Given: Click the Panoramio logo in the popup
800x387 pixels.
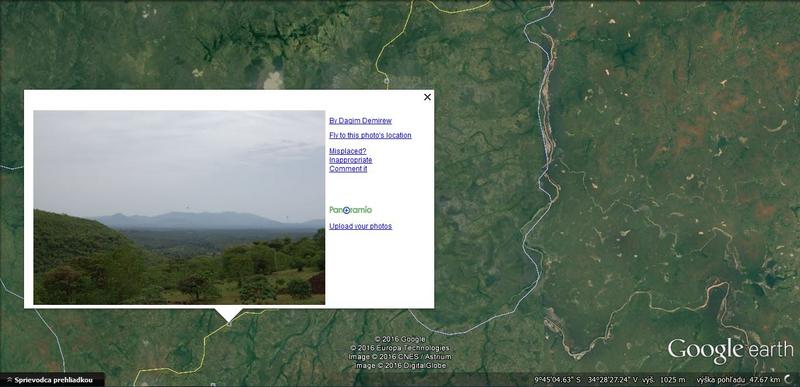Looking at the screenshot, I should click(351, 210).
